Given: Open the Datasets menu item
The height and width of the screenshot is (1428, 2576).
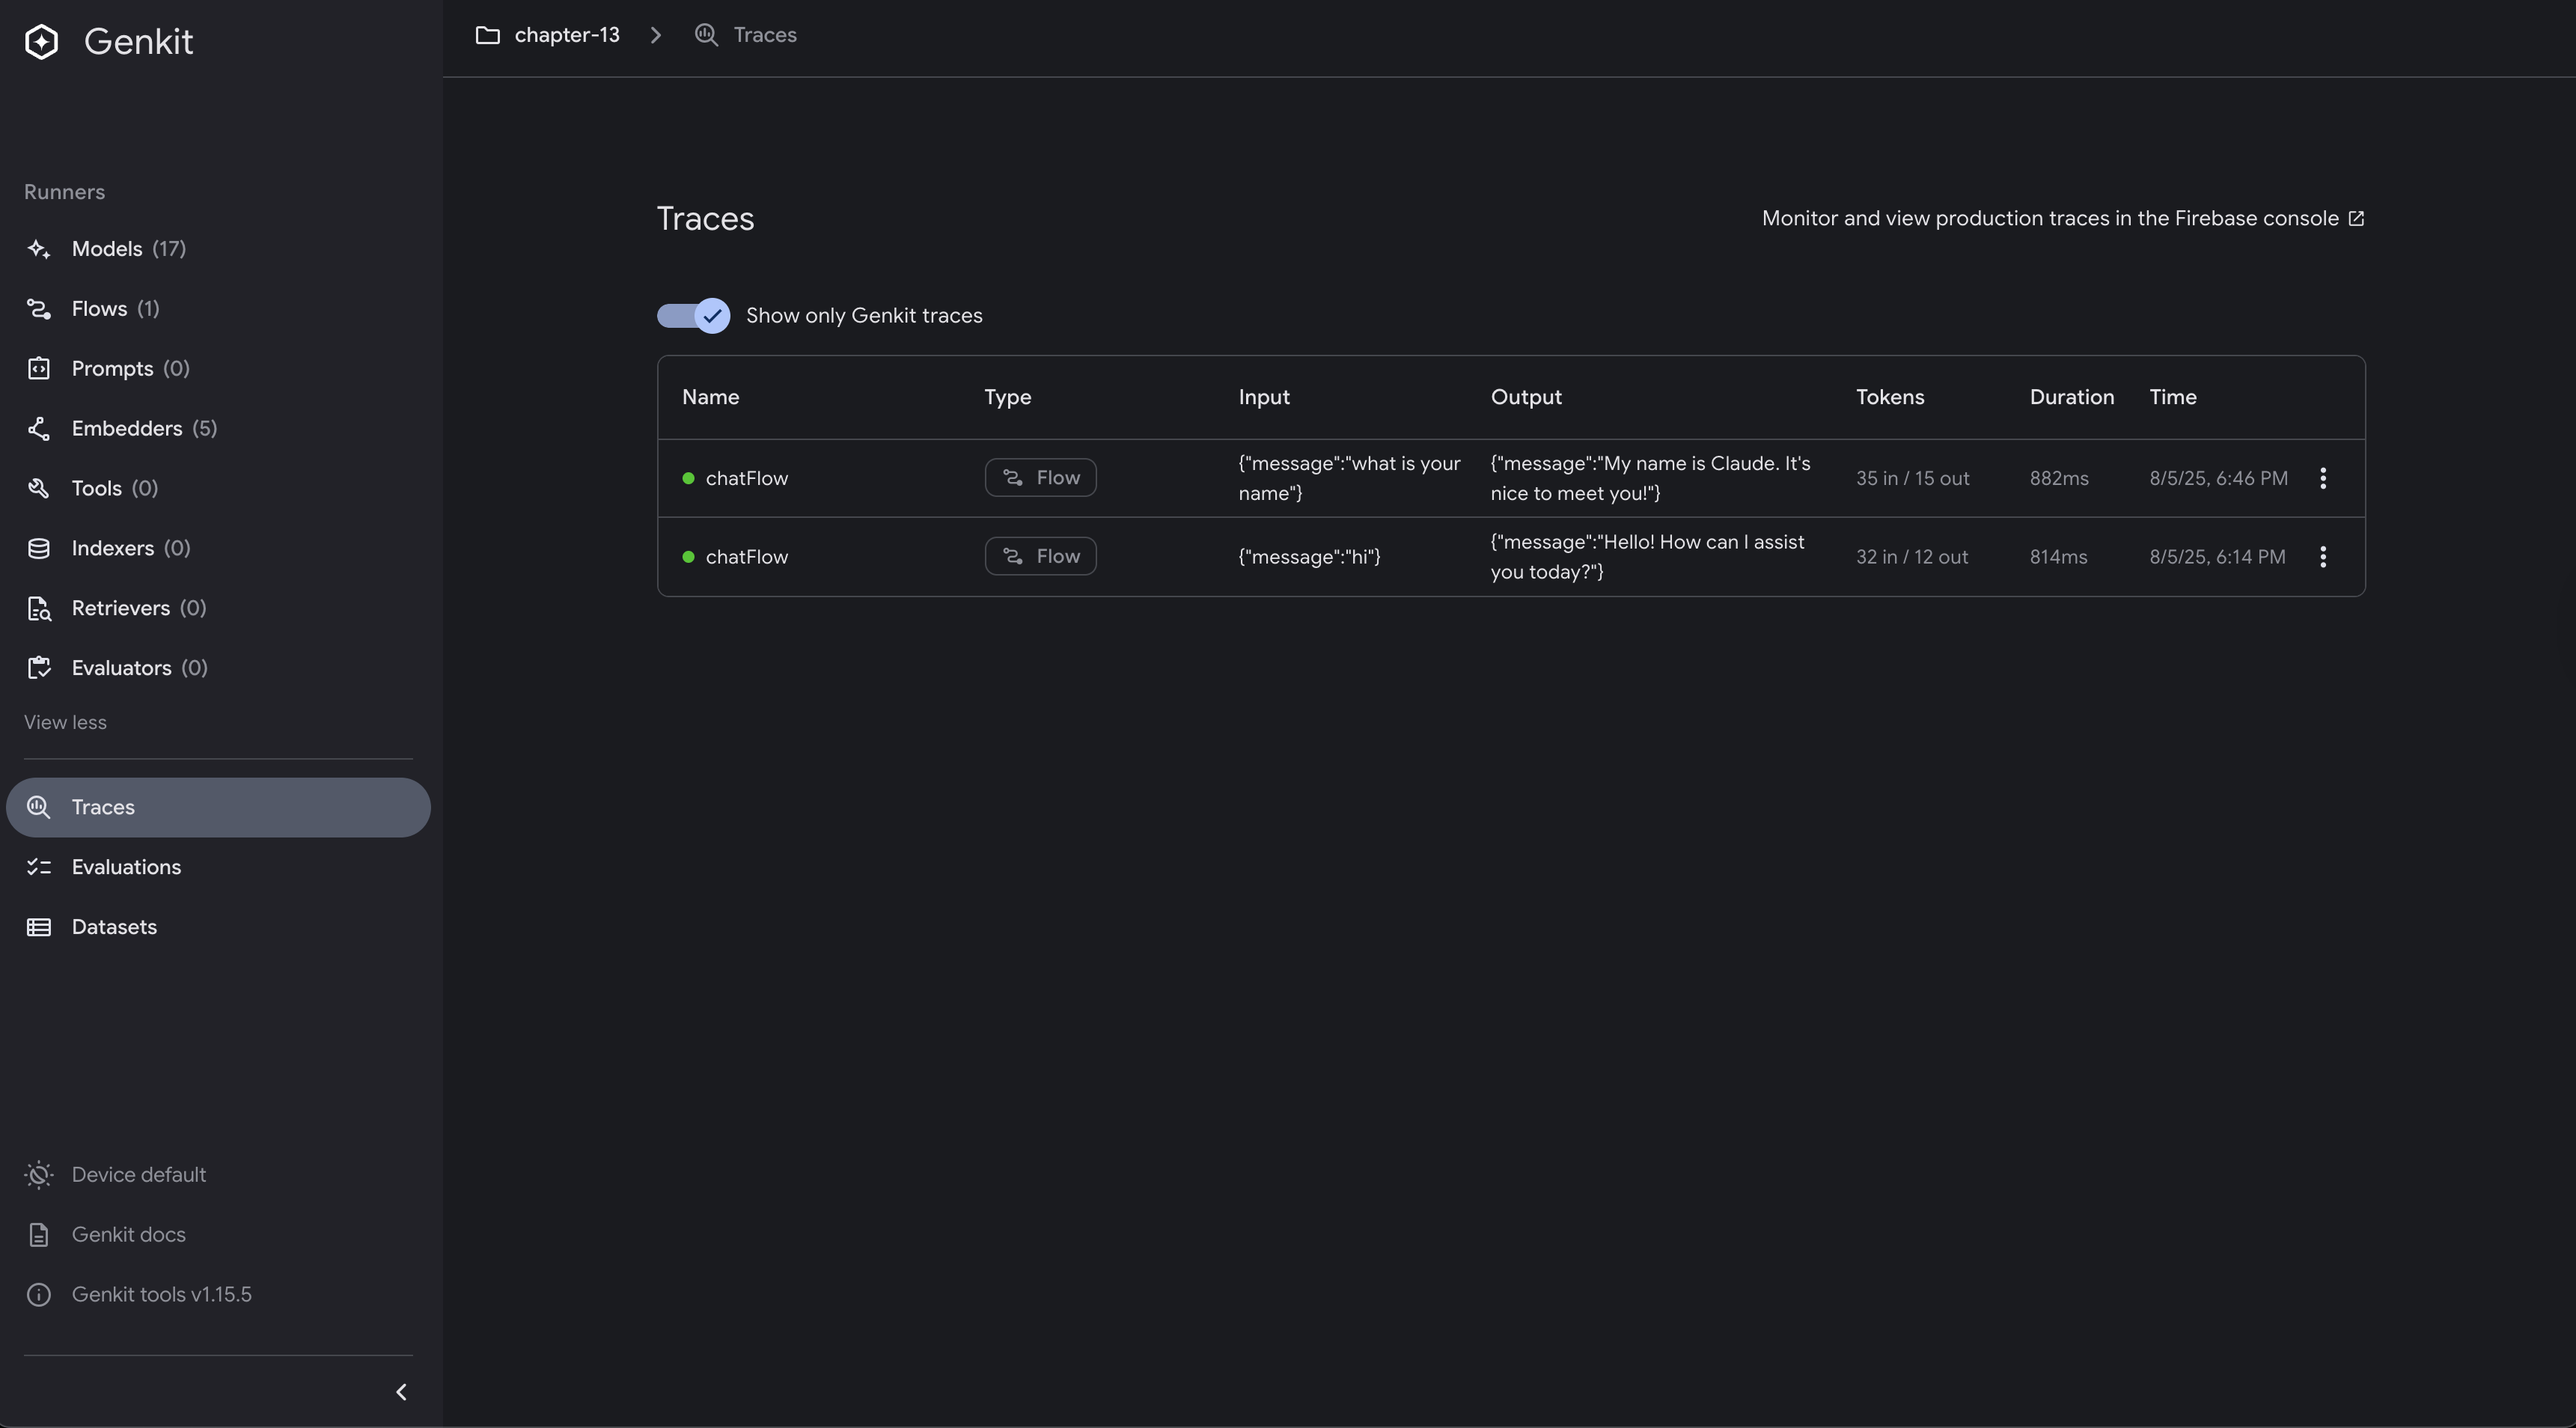Looking at the screenshot, I should click(218, 927).
